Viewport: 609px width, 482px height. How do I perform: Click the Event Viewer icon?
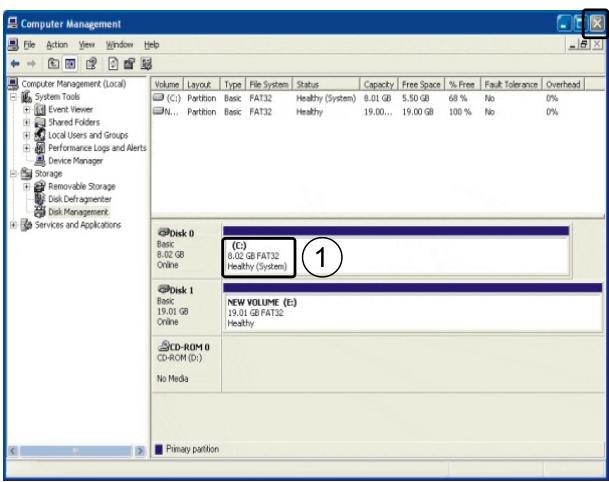coord(40,110)
